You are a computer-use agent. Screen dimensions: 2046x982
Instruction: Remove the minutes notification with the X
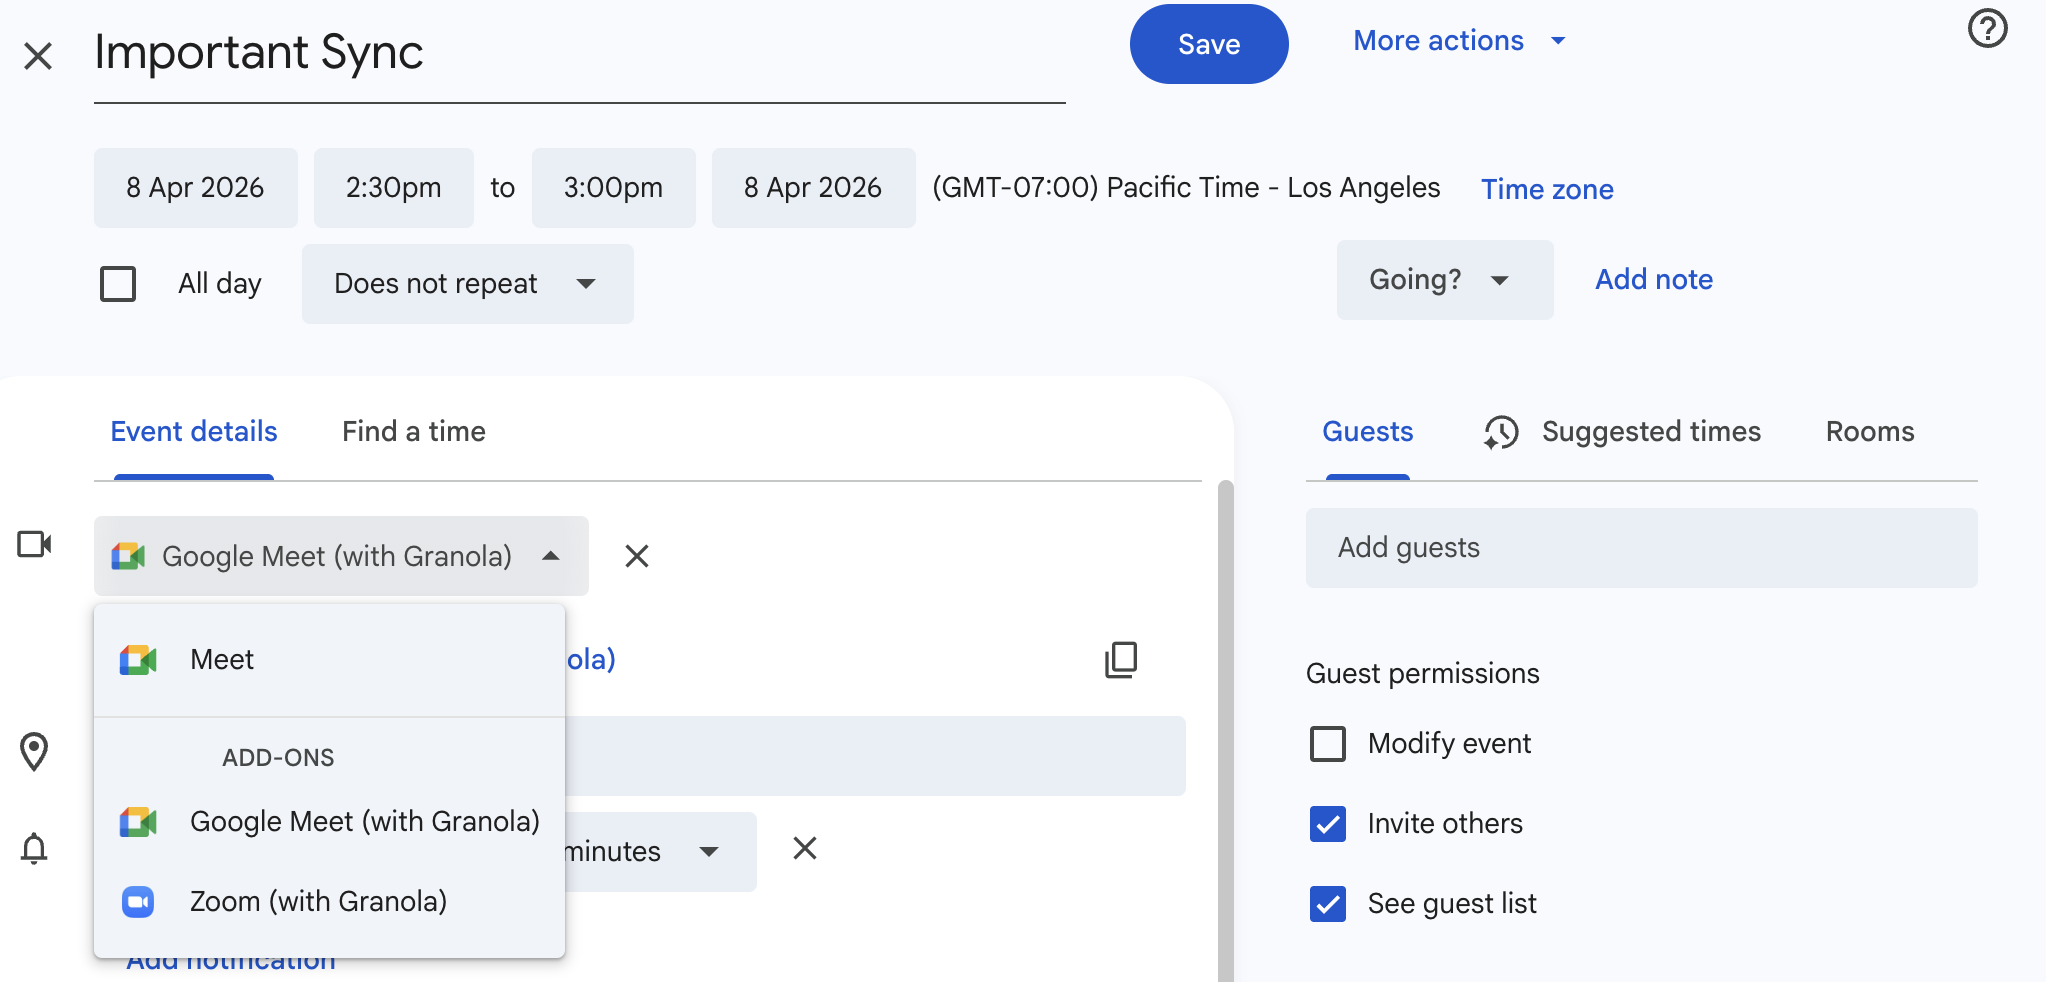[x=805, y=848]
